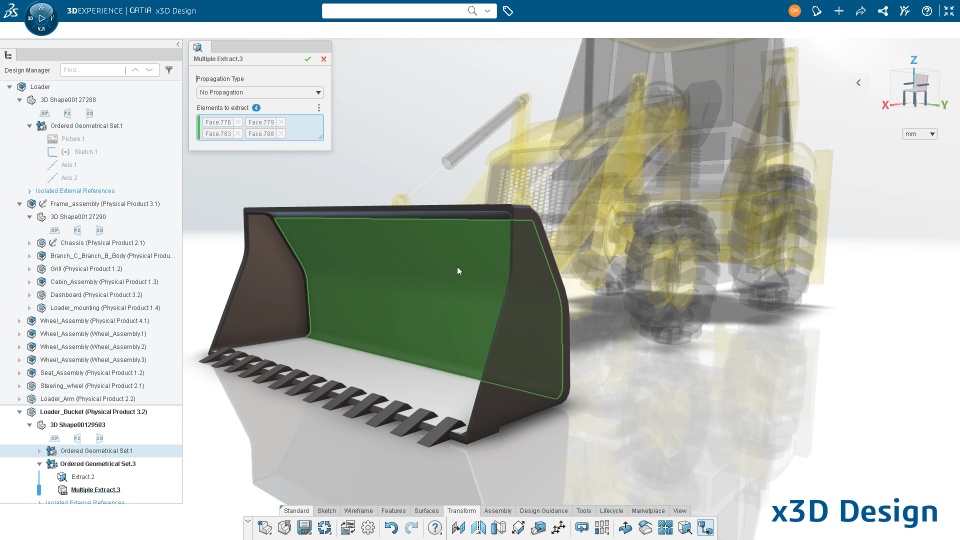Select Cabin_Assembly in the tree
The width and height of the screenshot is (960, 540).
[x=104, y=282]
